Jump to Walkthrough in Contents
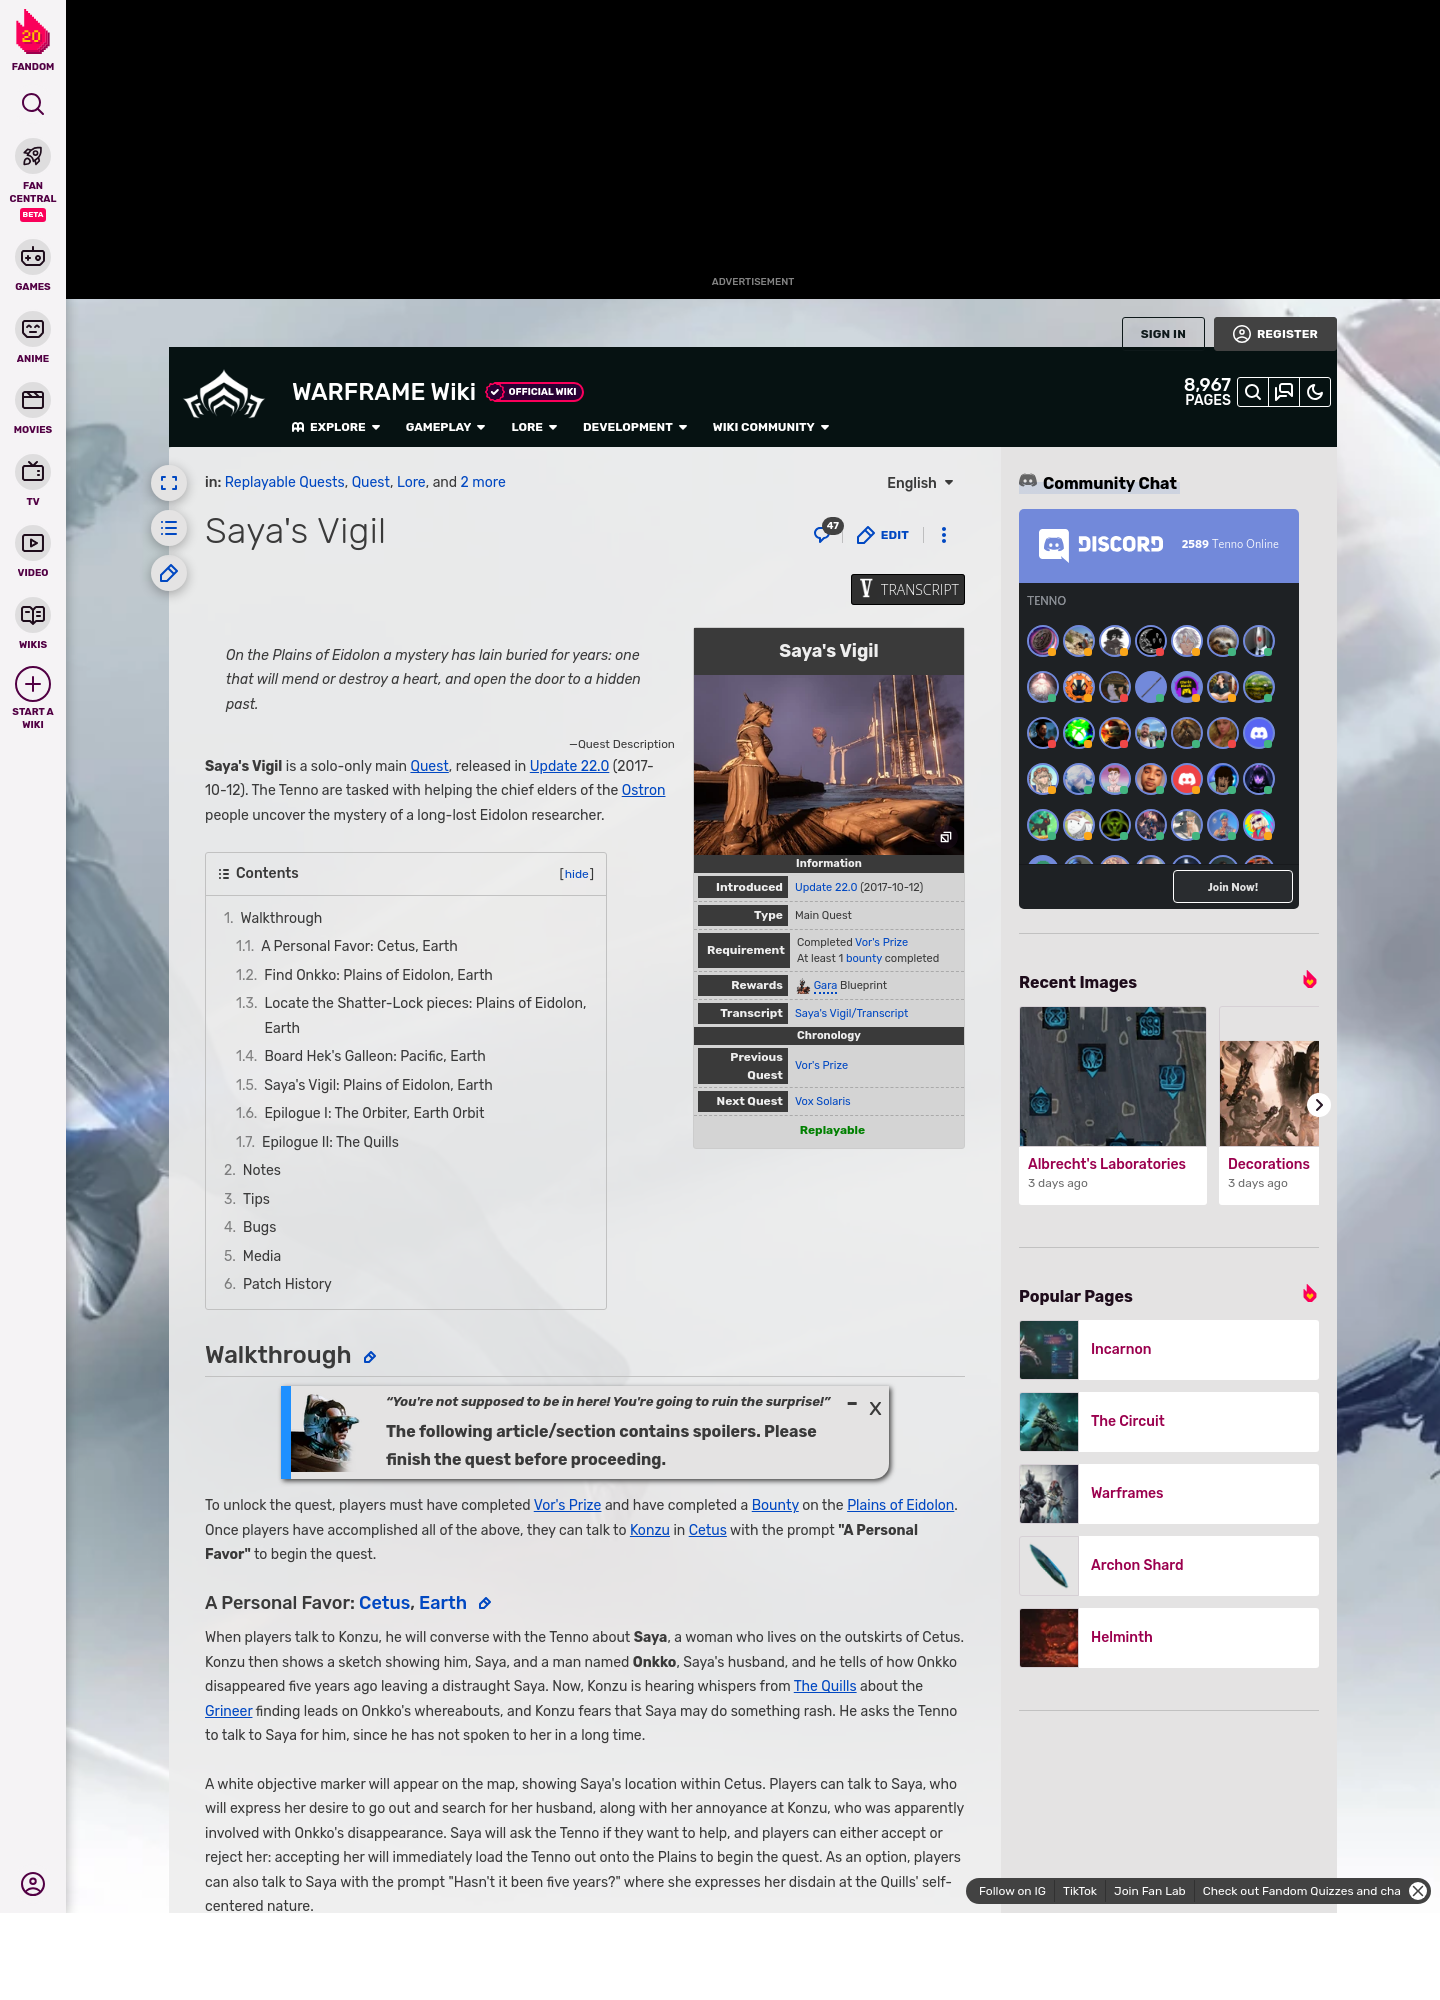The image size is (1440, 2000). [x=281, y=918]
